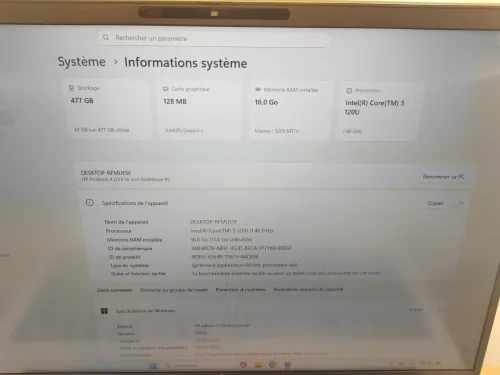500x375 pixels.
Task: Select the 'Stylet et fonction tactile' value
Action: (x=286, y=273)
